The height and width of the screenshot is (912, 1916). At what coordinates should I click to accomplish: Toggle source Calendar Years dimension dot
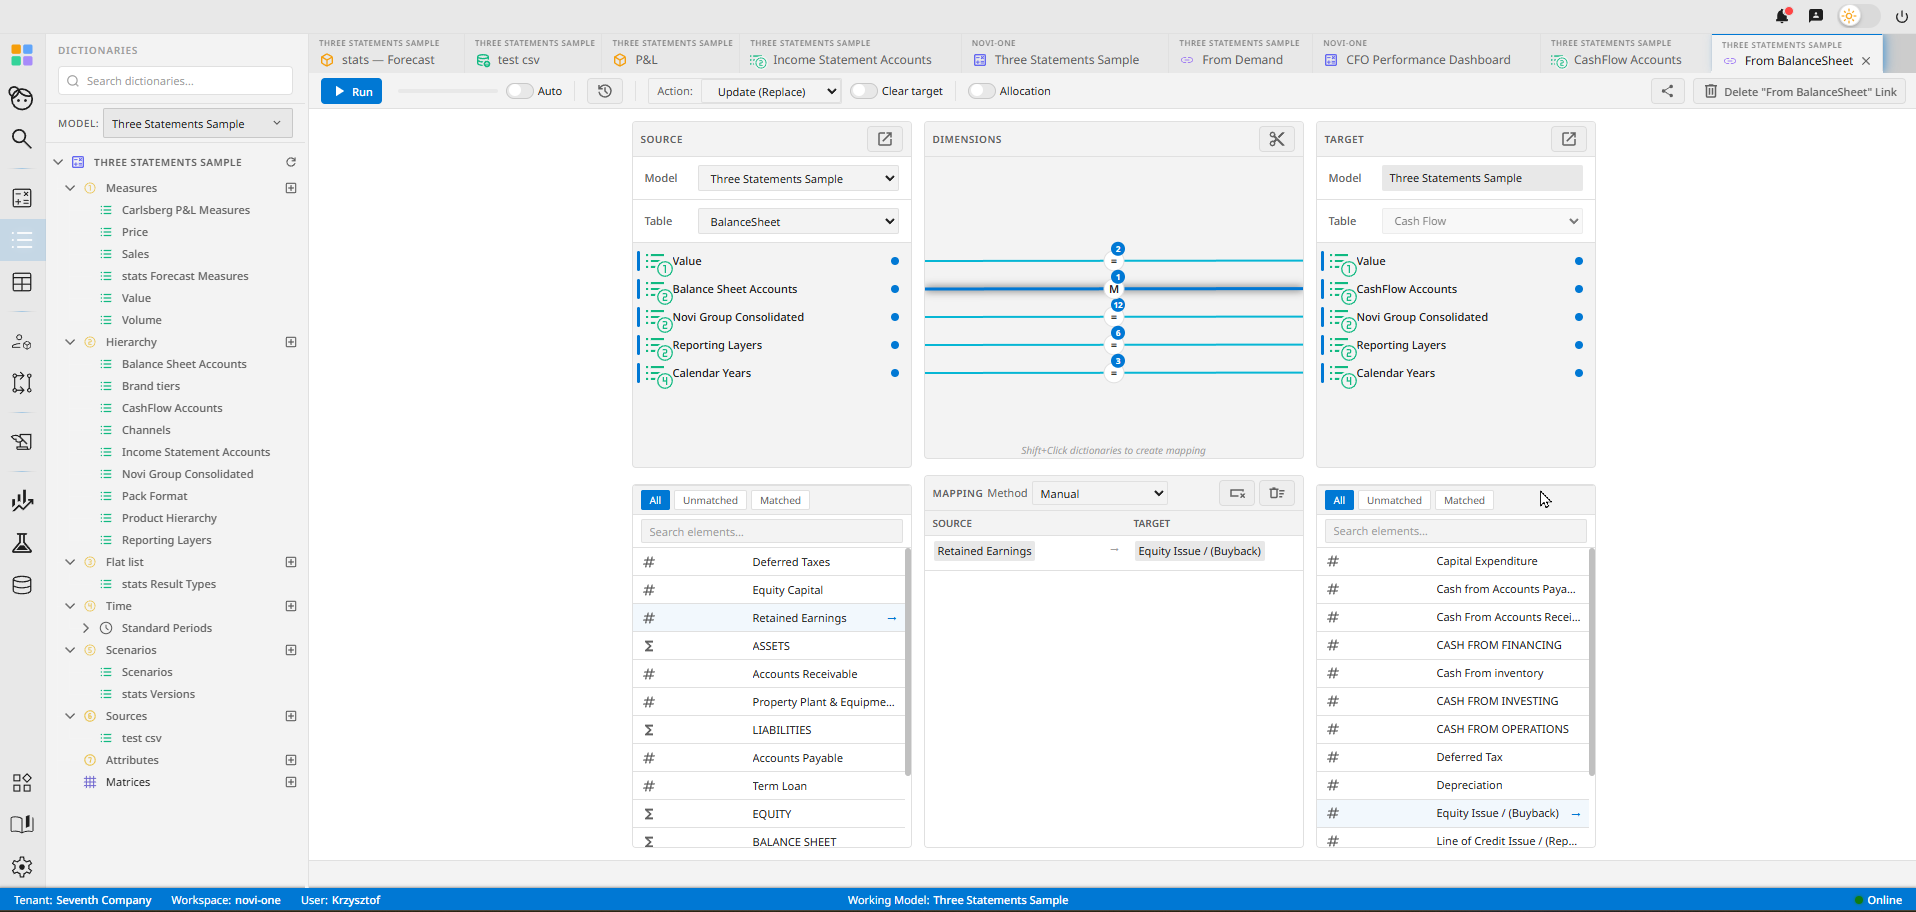pos(895,373)
